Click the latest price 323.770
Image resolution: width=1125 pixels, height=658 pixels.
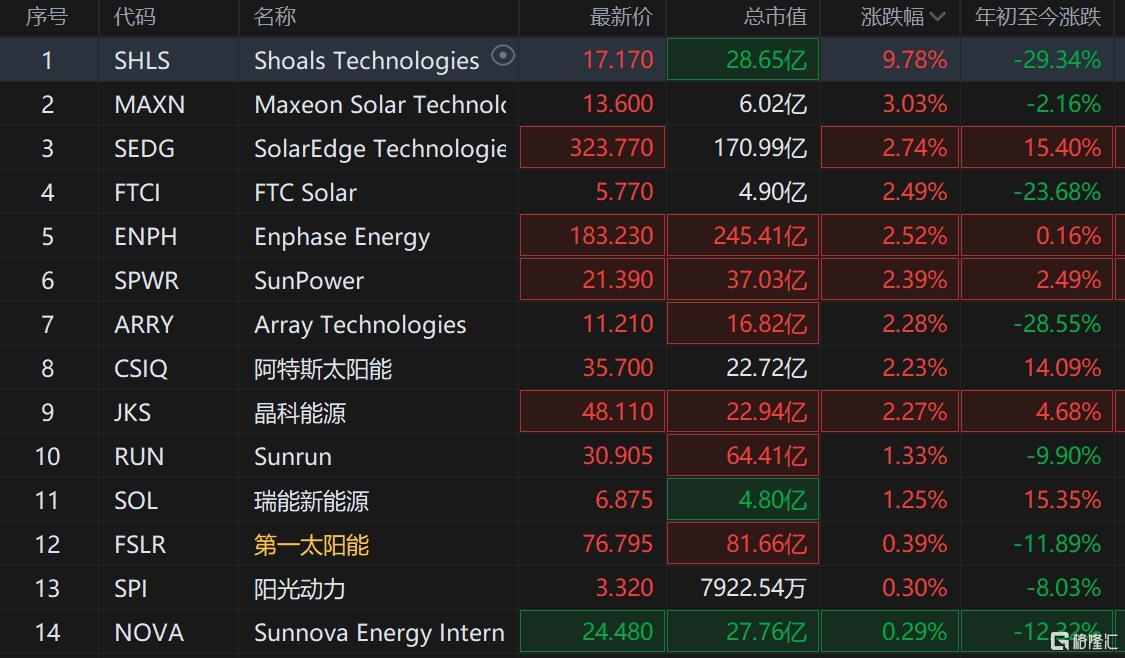click(611, 149)
